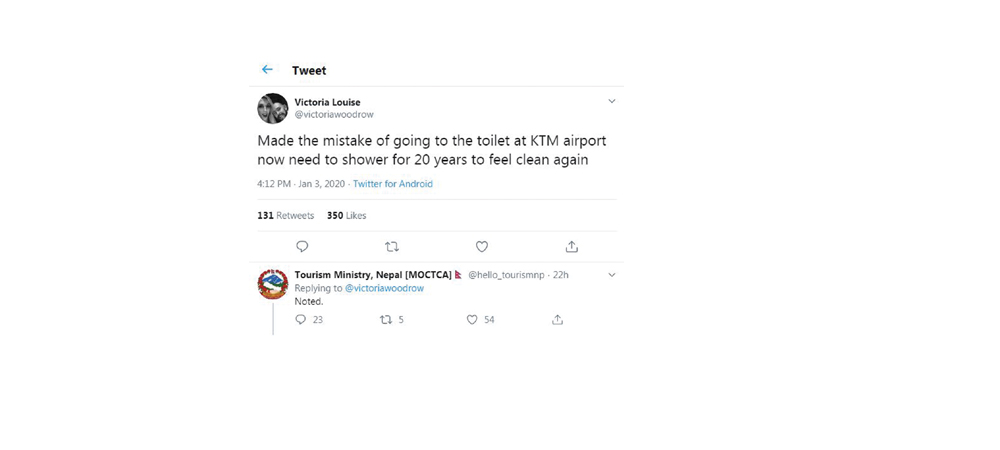Viewport: 1000px width, 450px height.
Task: Retweet the KTM airport toilet tweet
Action: coord(392,246)
